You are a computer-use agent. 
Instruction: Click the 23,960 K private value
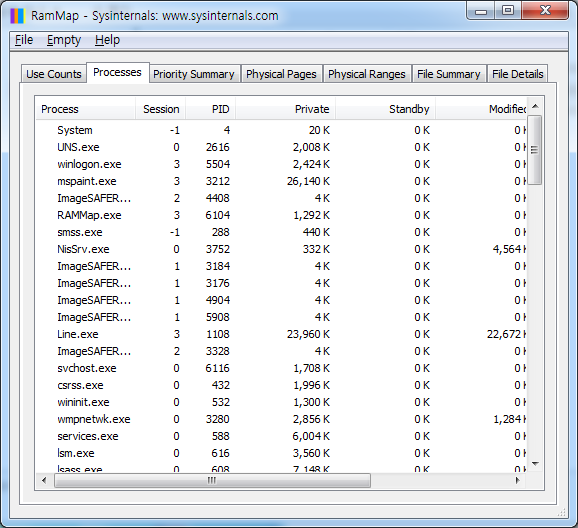pyautogui.click(x=308, y=334)
